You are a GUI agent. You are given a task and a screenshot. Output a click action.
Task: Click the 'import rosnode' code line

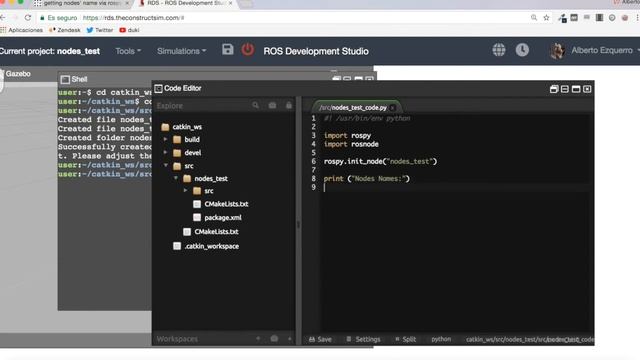tap(351, 144)
